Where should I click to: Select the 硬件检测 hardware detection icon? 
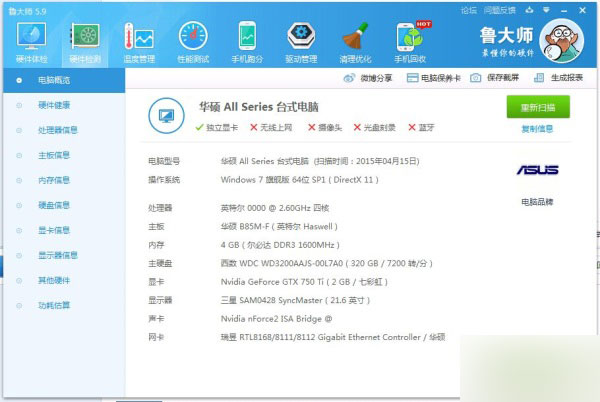coord(85,42)
